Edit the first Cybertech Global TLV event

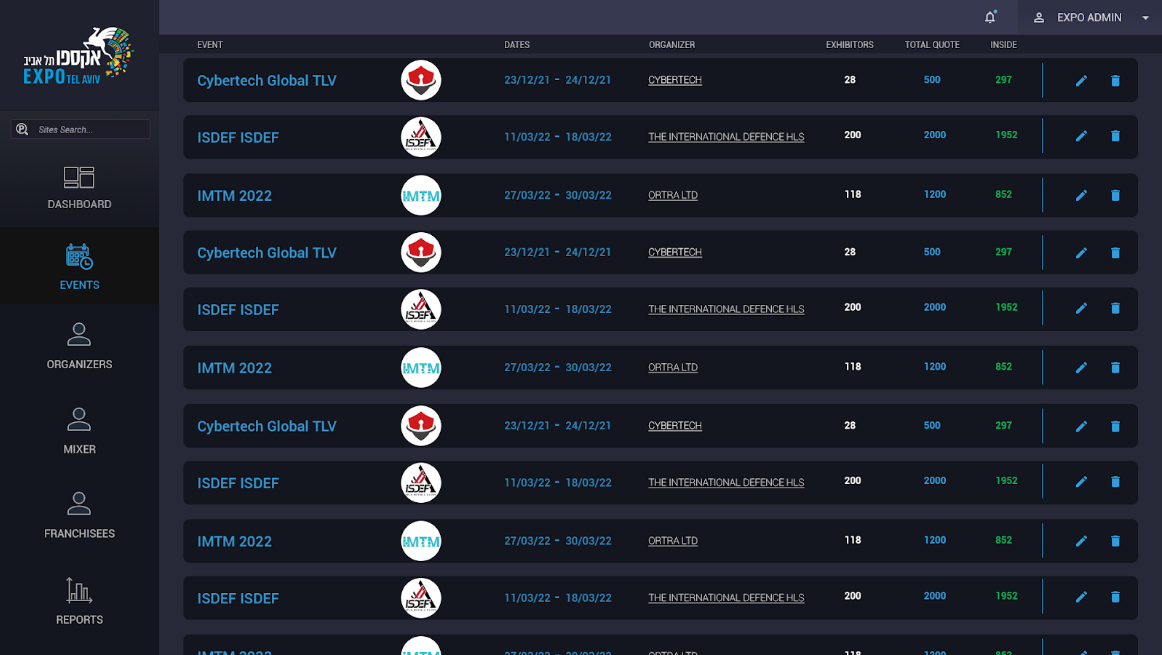coord(1081,81)
